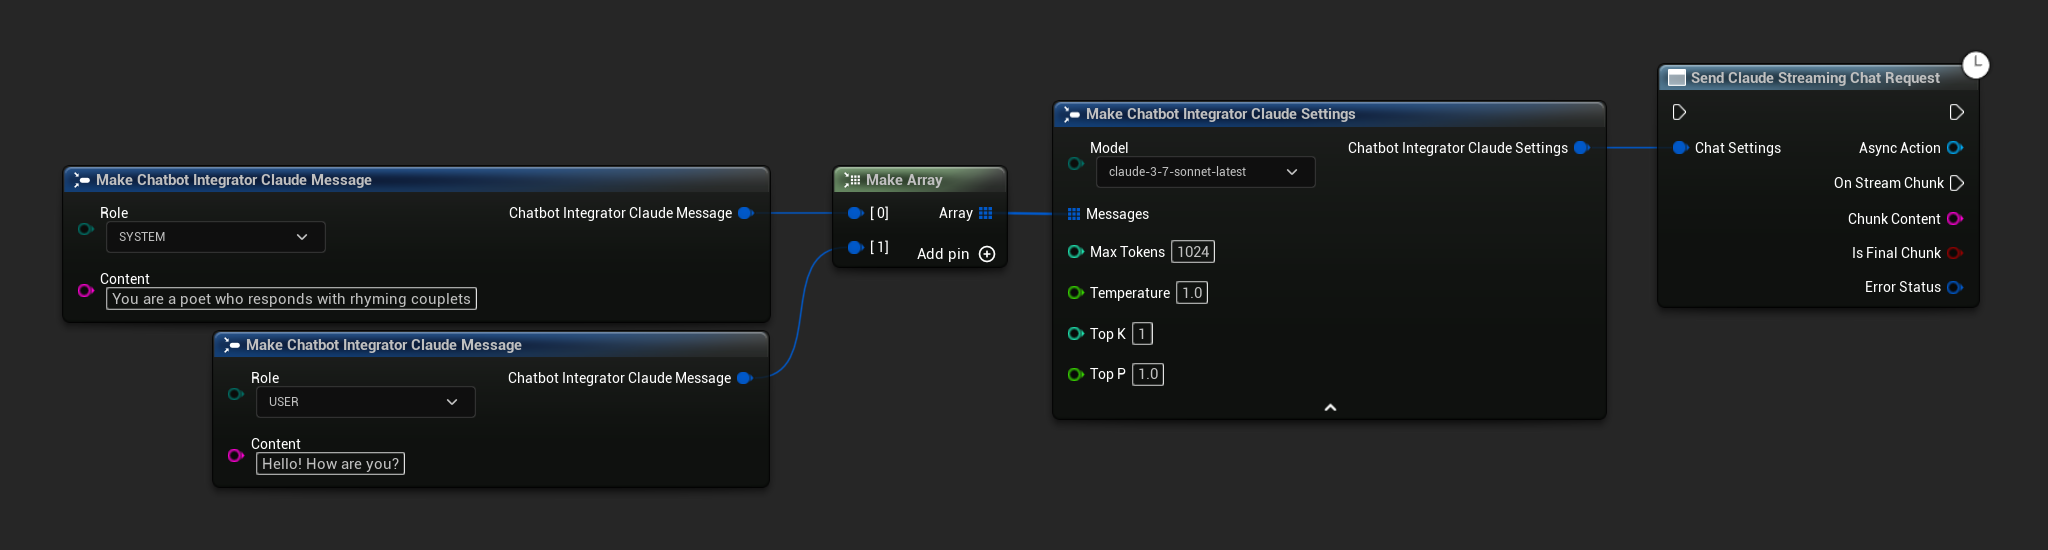Click the execution output pin on Send Claude node

tap(1956, 112)
